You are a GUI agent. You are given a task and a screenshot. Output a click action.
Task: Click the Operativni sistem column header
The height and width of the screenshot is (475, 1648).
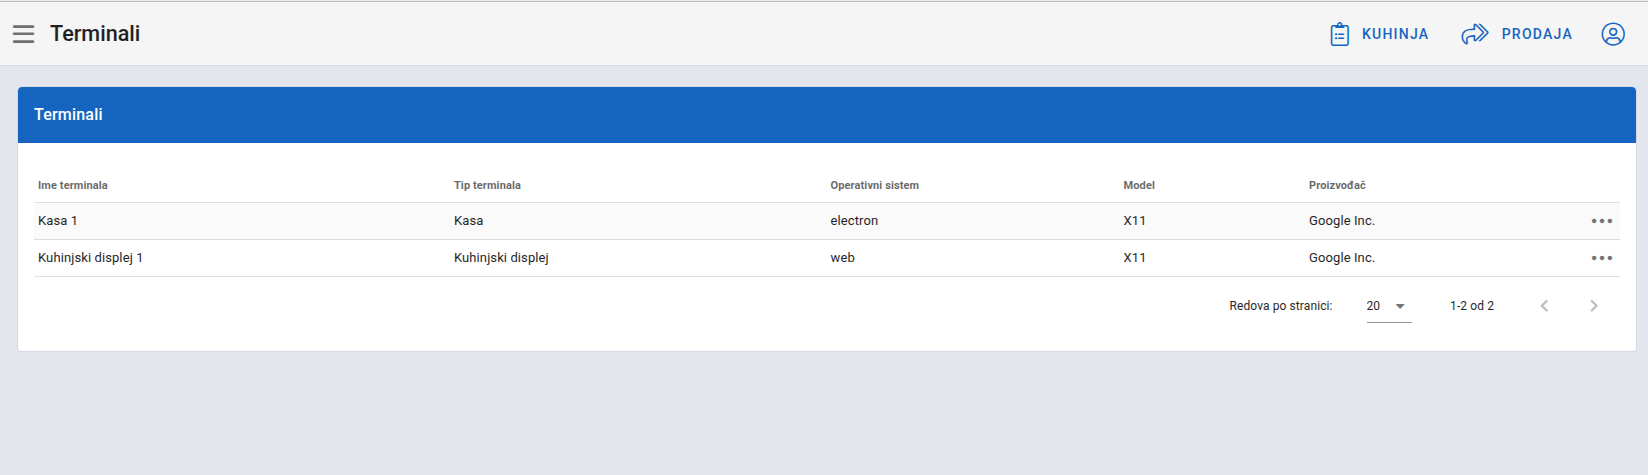click(874, 185)
